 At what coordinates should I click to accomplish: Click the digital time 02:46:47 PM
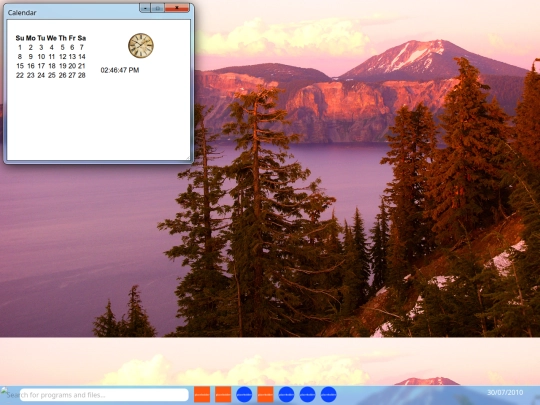120,70
